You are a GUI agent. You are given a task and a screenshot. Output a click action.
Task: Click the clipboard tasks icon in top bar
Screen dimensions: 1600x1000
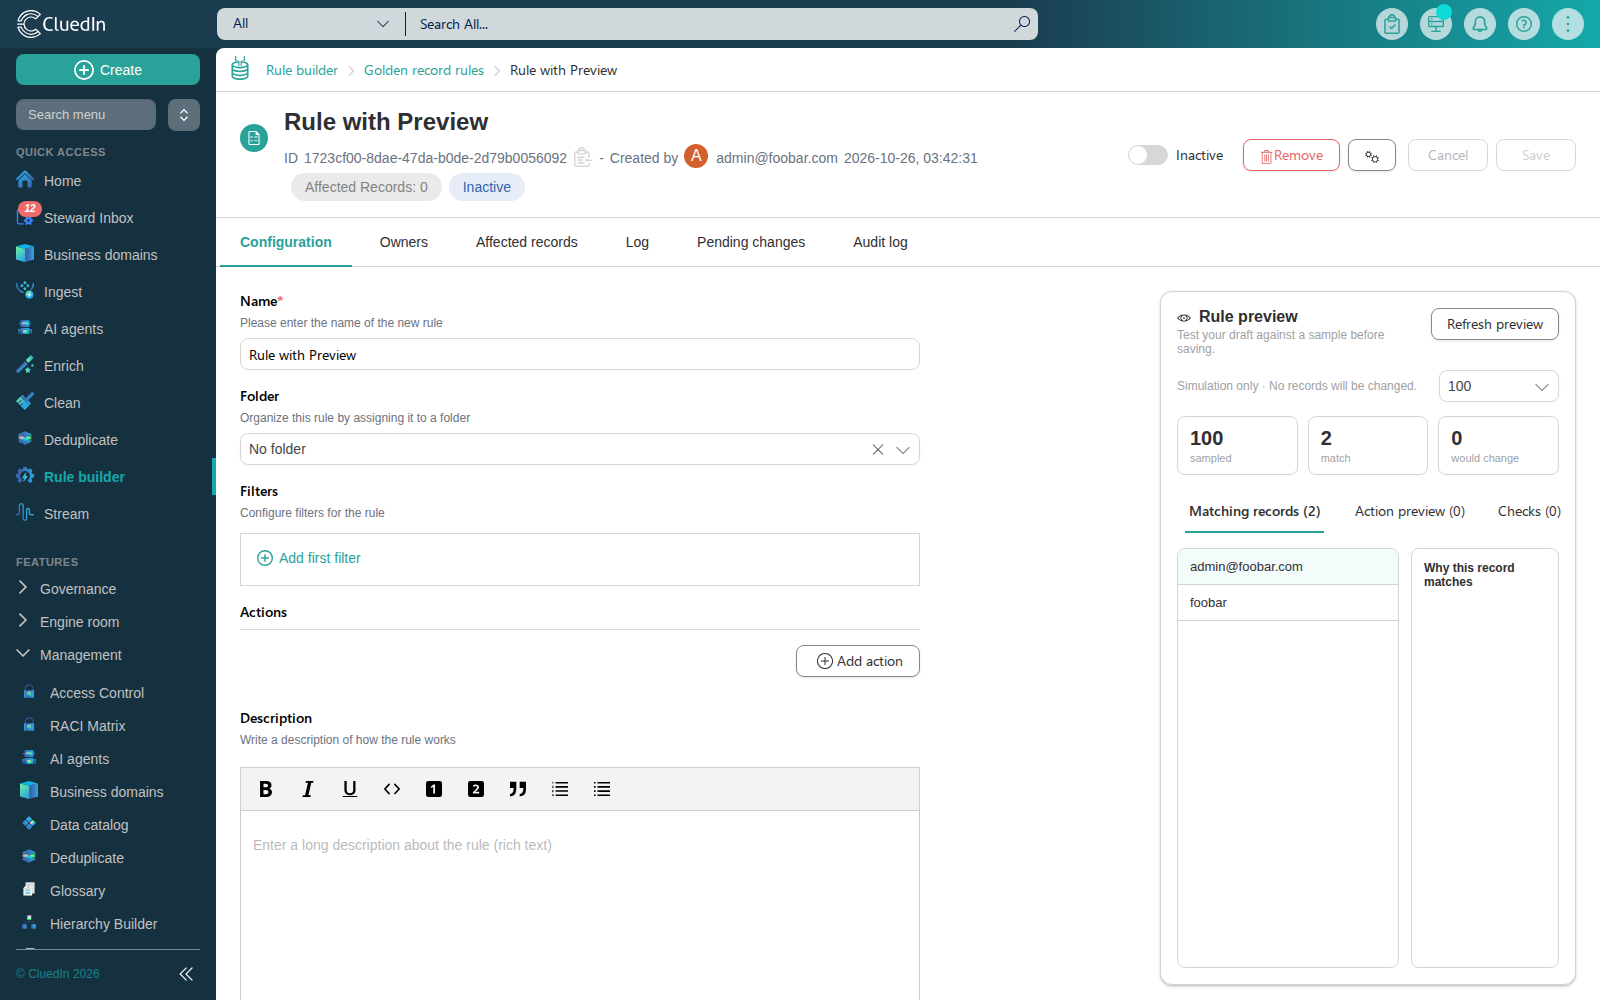[x=1392, y=24]
